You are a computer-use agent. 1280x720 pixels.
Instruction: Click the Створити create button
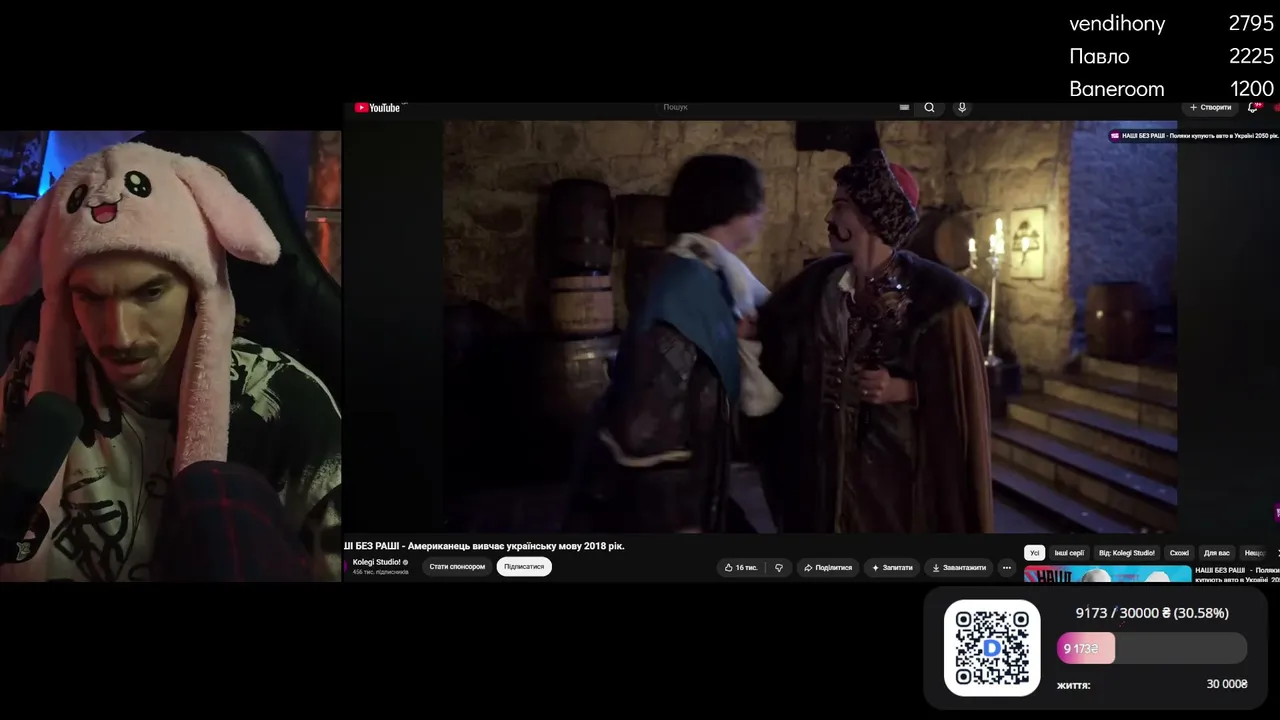click(x=1210, y=108)
